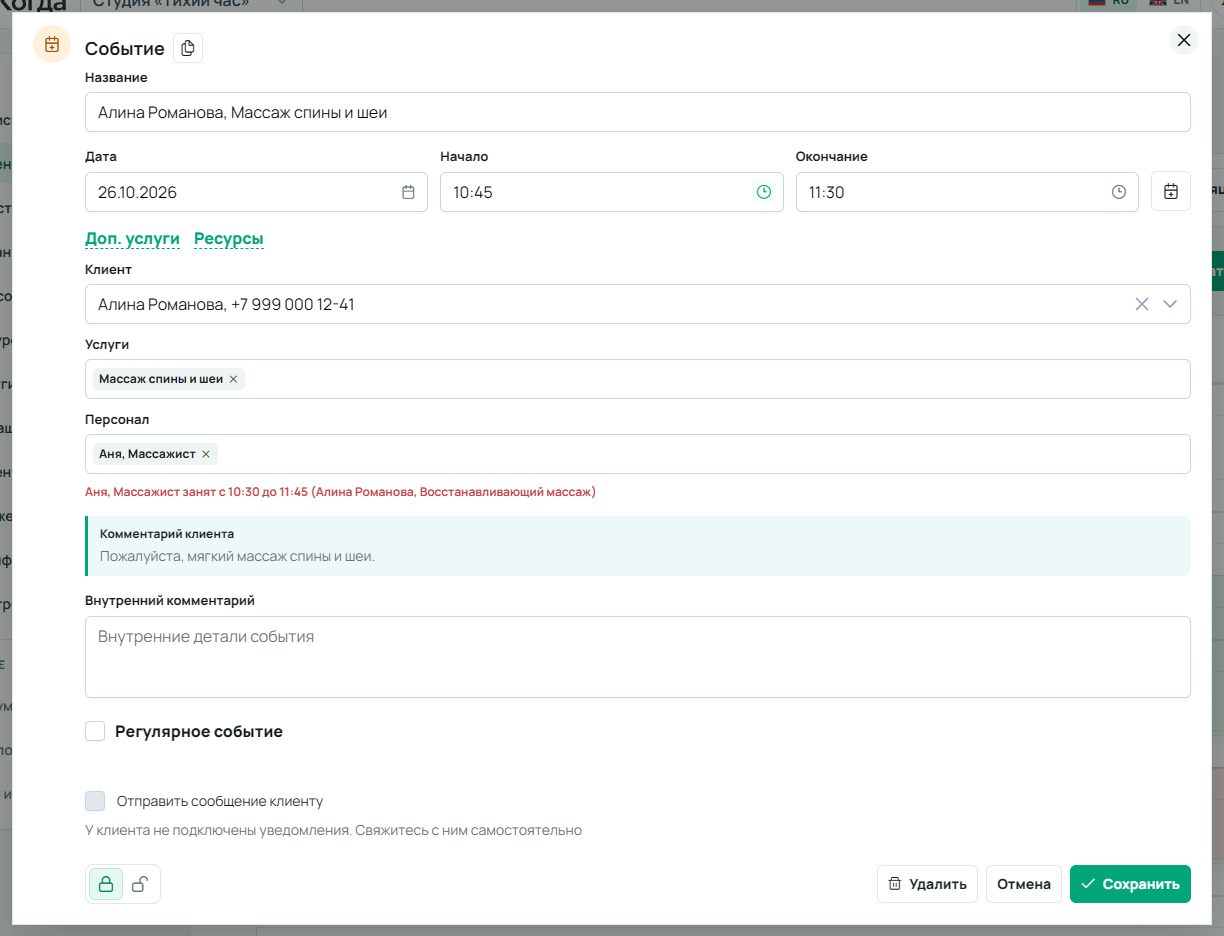Open the Персонал multi-select field
Screen dimensions: 1224x936
point(638,454)
